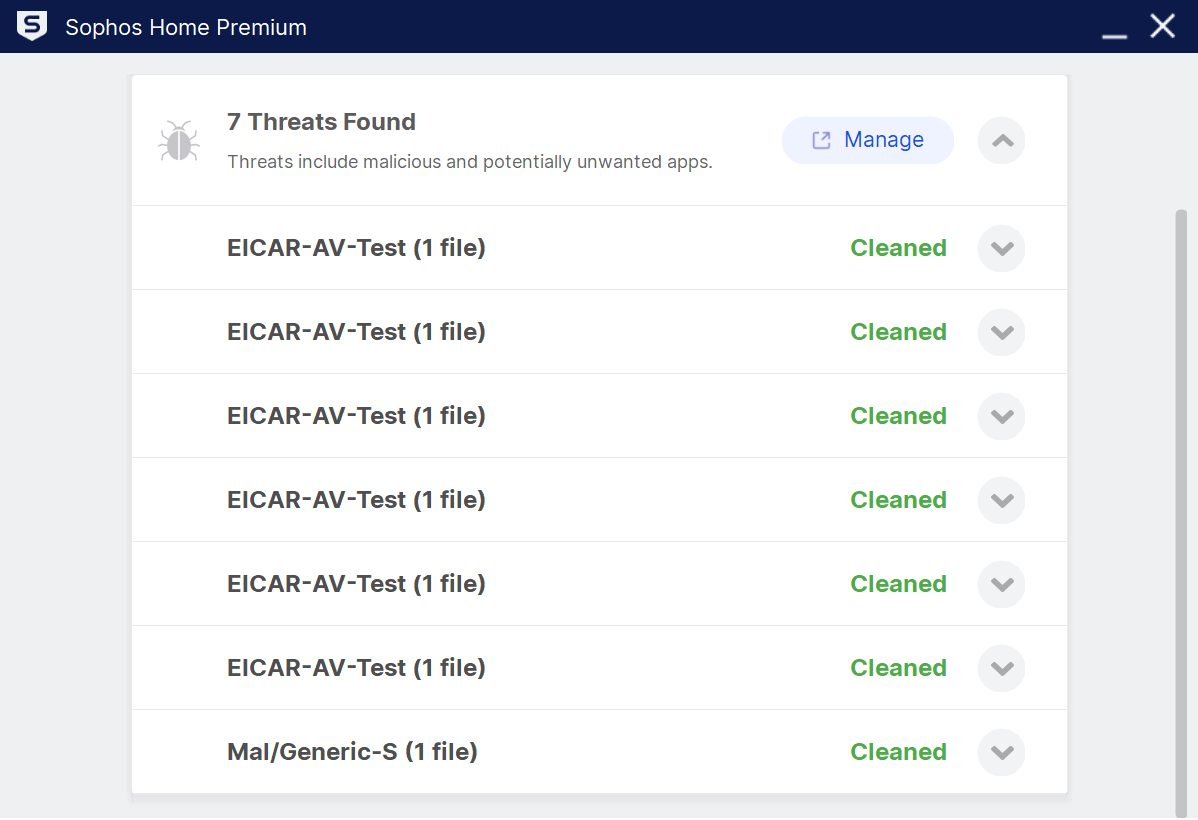Image resolution: width=1198 pixels, height=820 pixels.
Task: Select the first EICAR-AV-Test threat name
Action: (x=356, y=248)
